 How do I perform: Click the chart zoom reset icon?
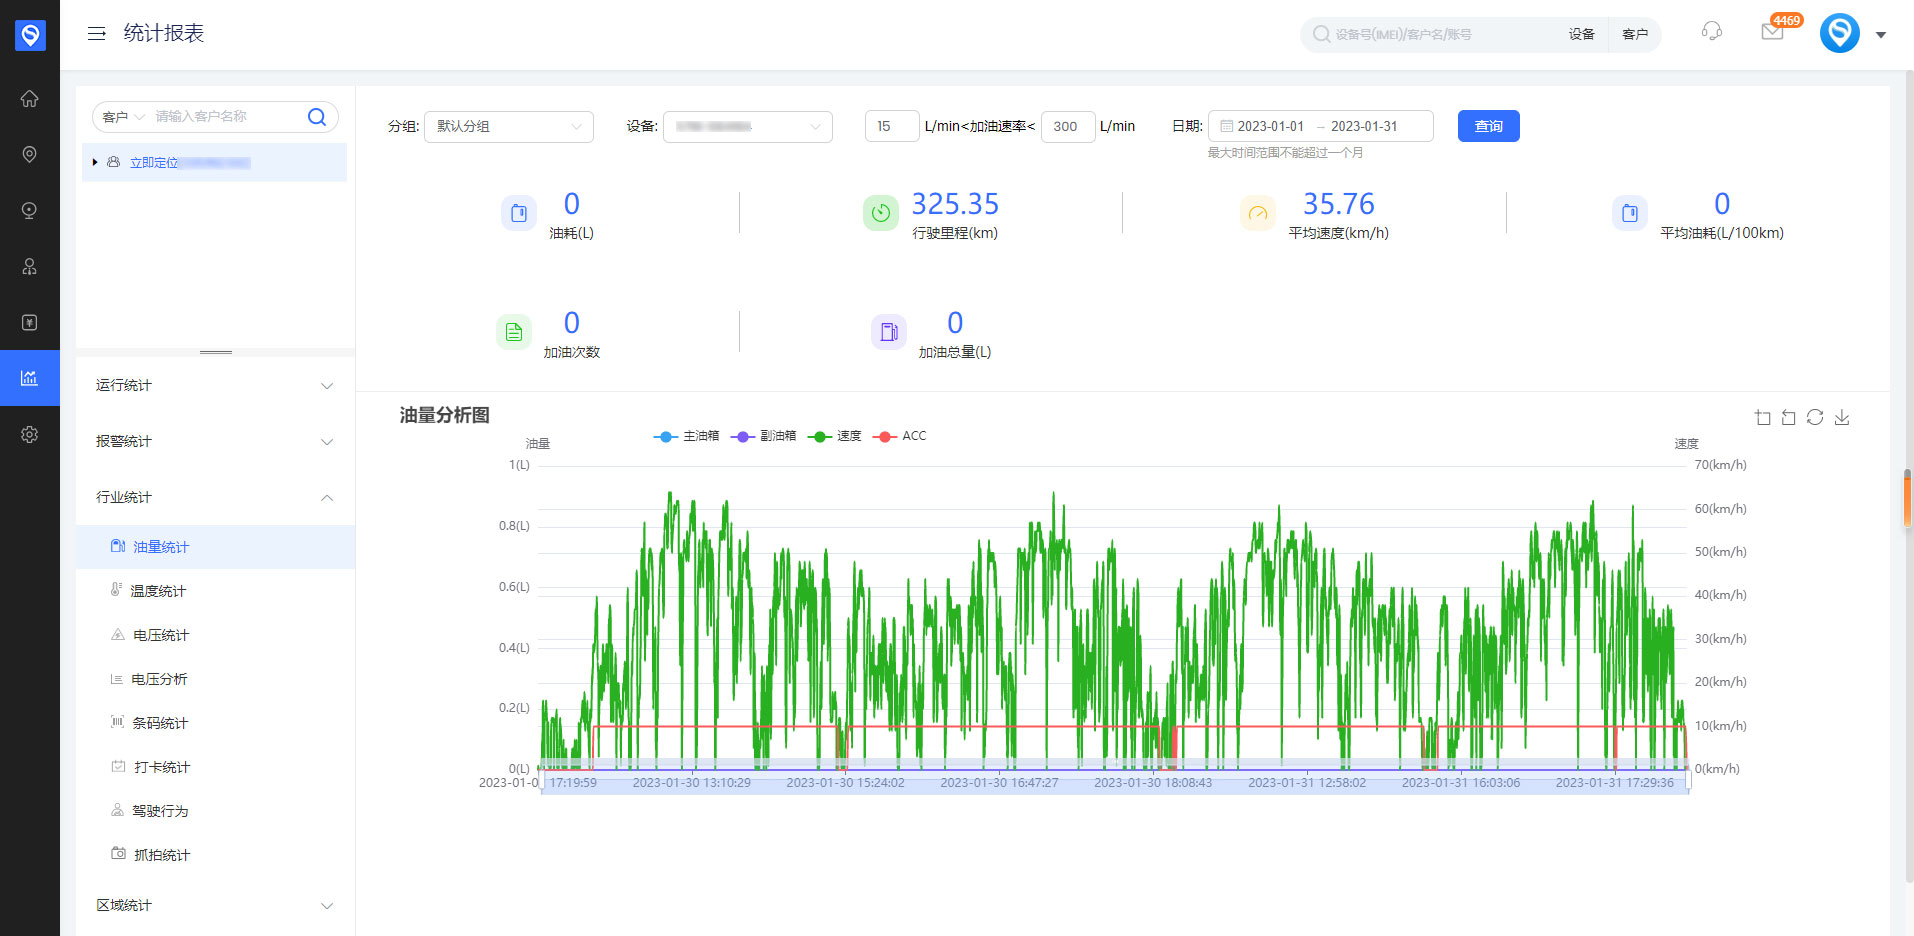pos(1789,418)
